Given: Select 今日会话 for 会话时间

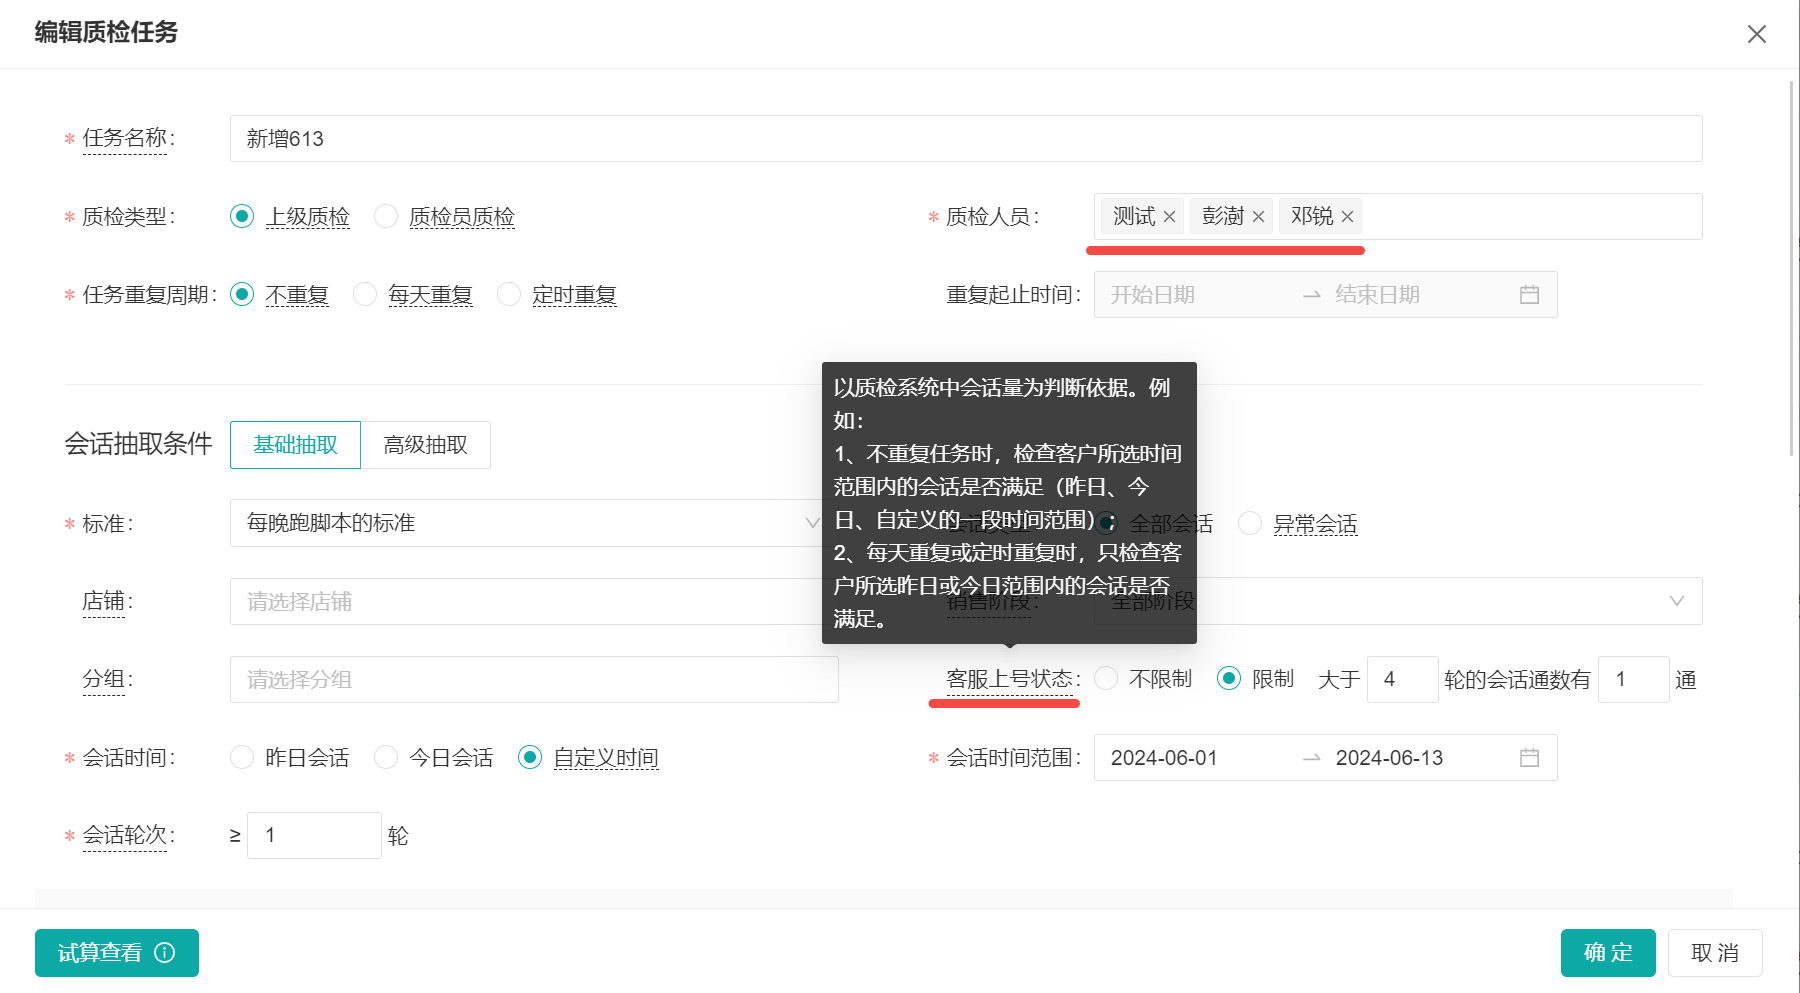Looking at the screenshot, I should [386, 758].
